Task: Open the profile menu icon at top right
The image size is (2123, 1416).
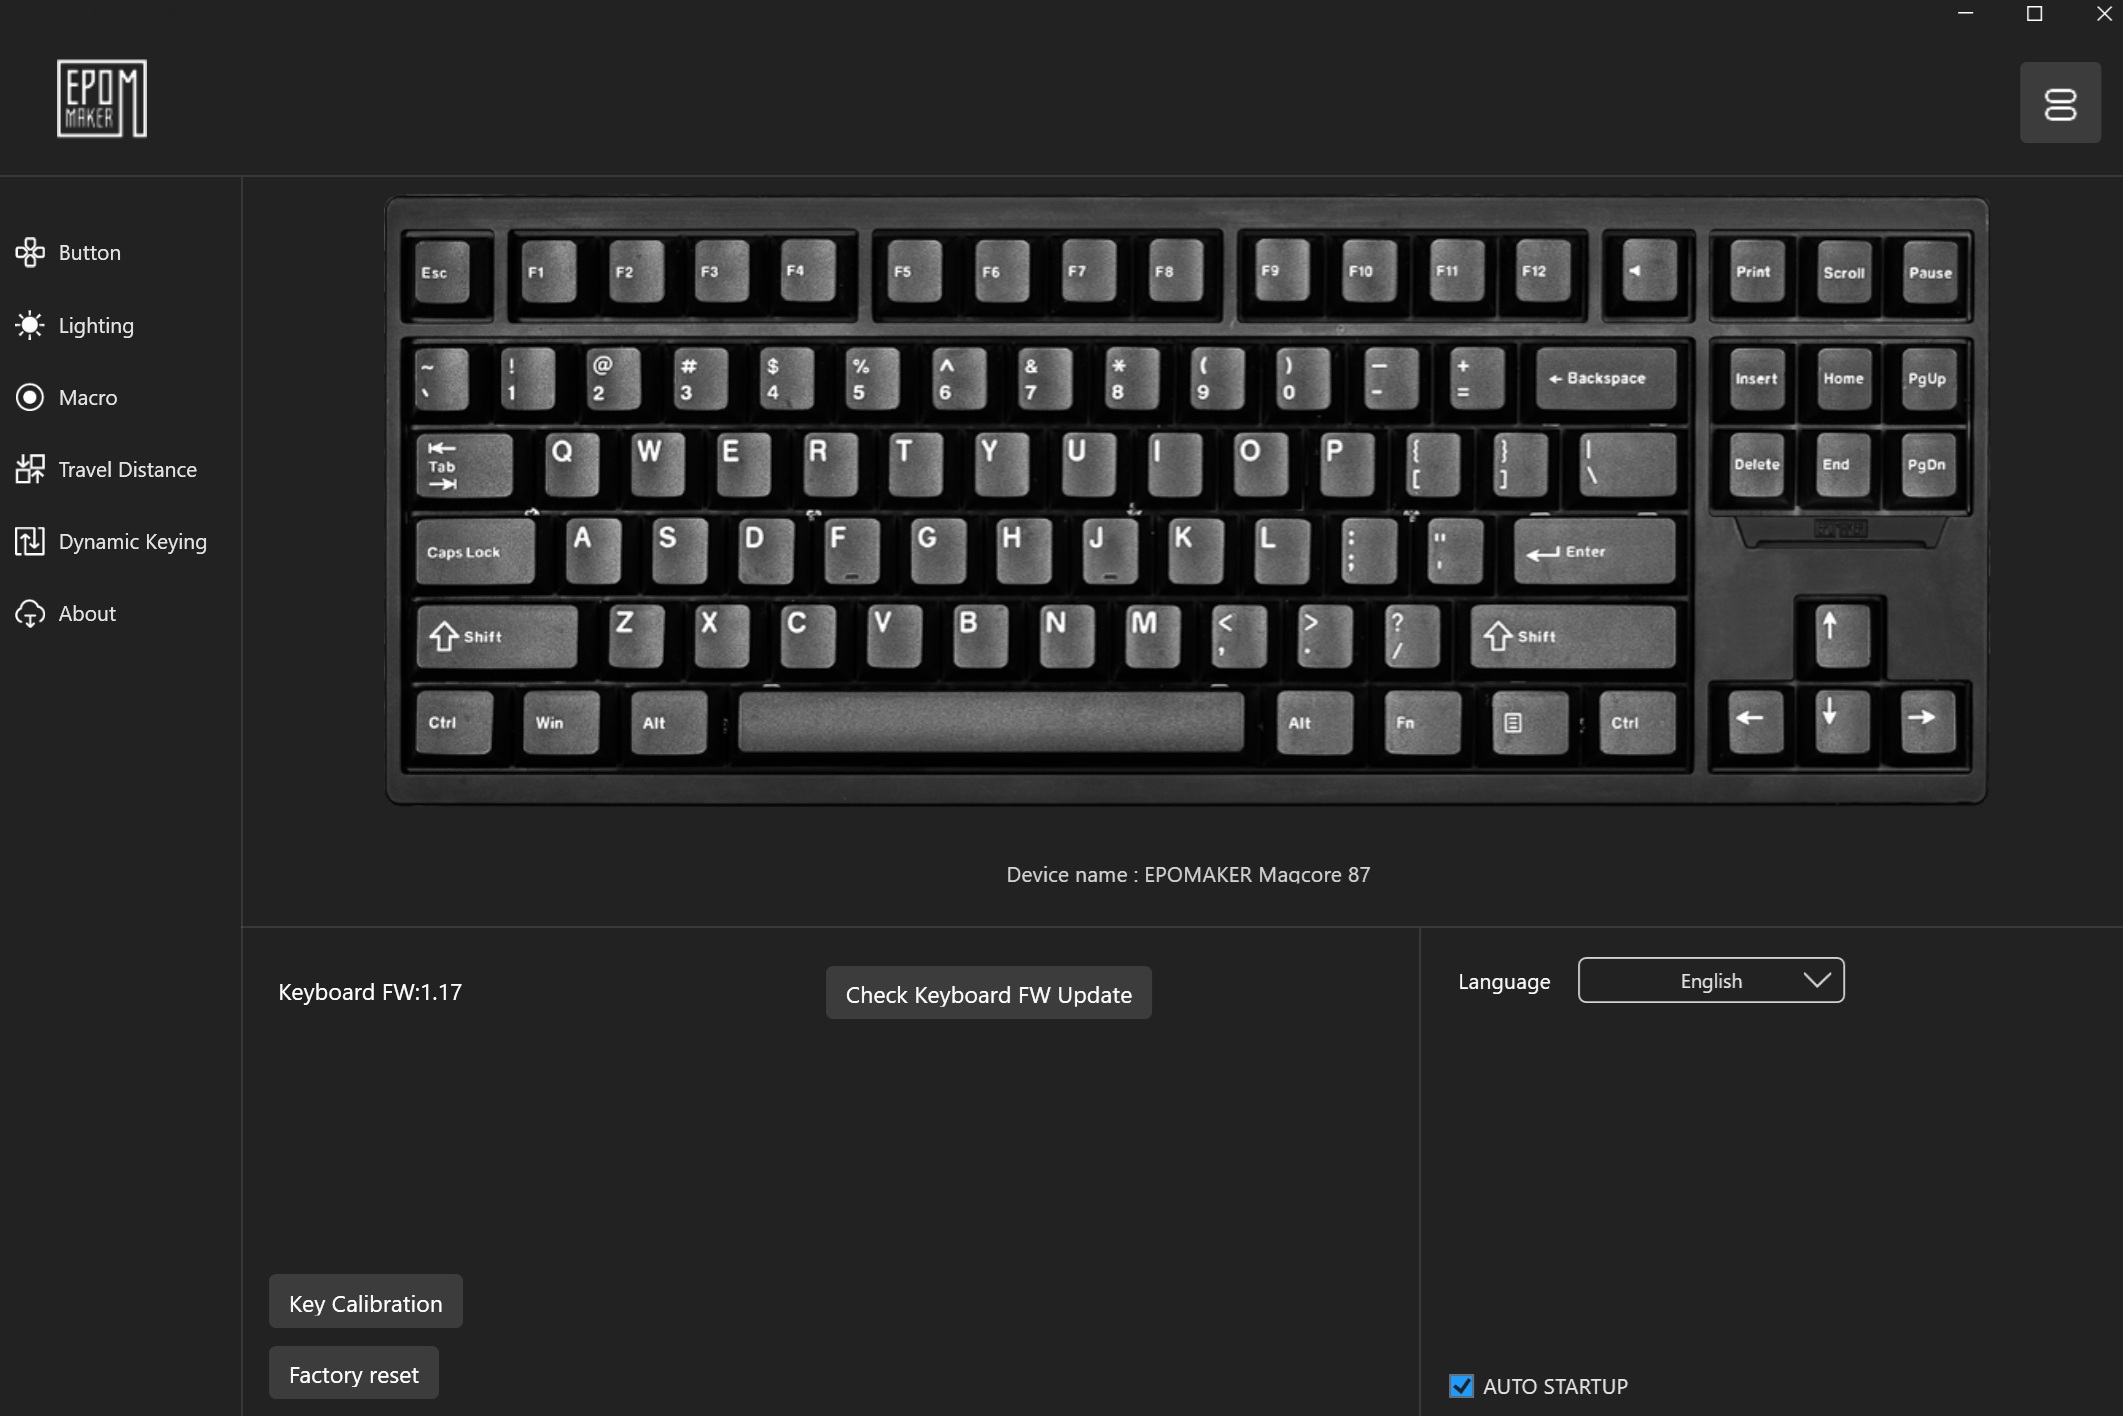Action: [2060, 103]
